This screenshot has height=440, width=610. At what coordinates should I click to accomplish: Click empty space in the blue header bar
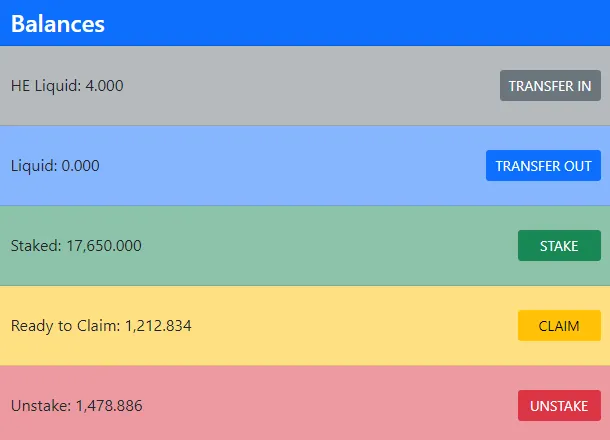tap(350, 23)
